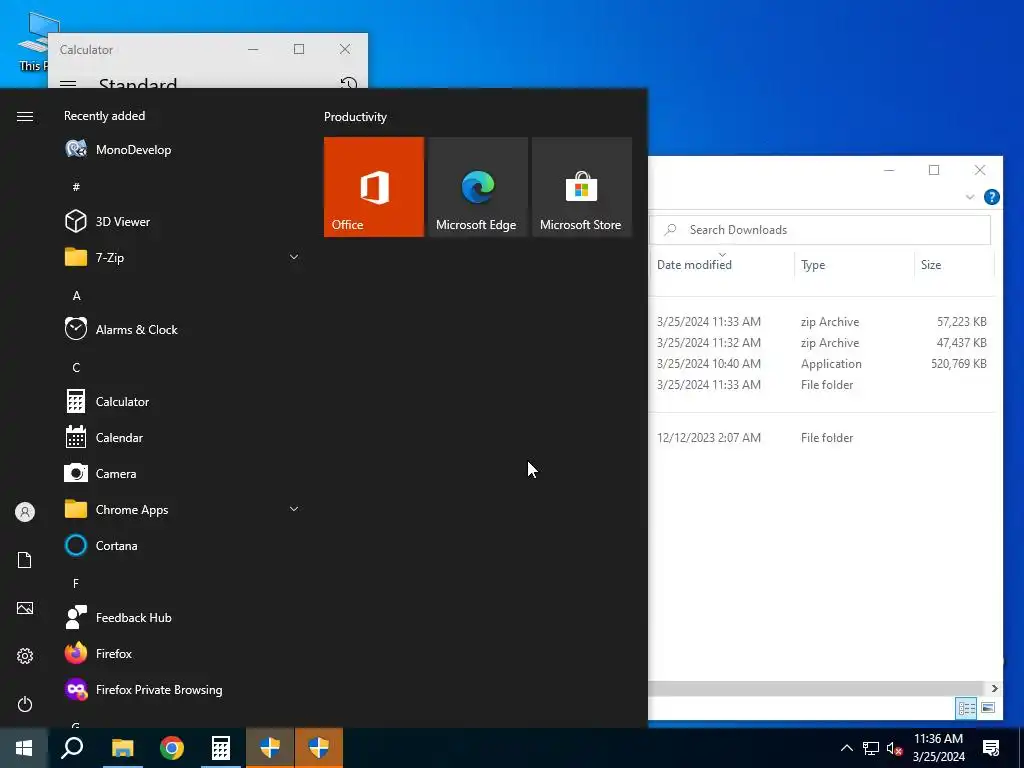Open Documents from Start sidebar
The height and width of the screenshot is (768, 1024).
(25, 560)
